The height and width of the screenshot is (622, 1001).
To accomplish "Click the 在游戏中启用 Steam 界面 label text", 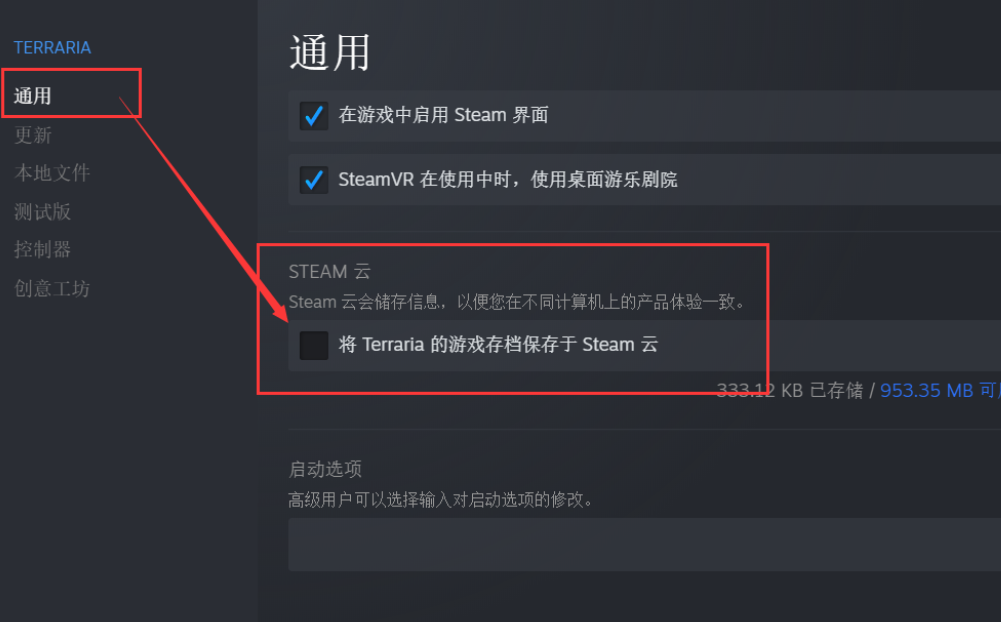I will pyautogui.click(x=443, y=115).
